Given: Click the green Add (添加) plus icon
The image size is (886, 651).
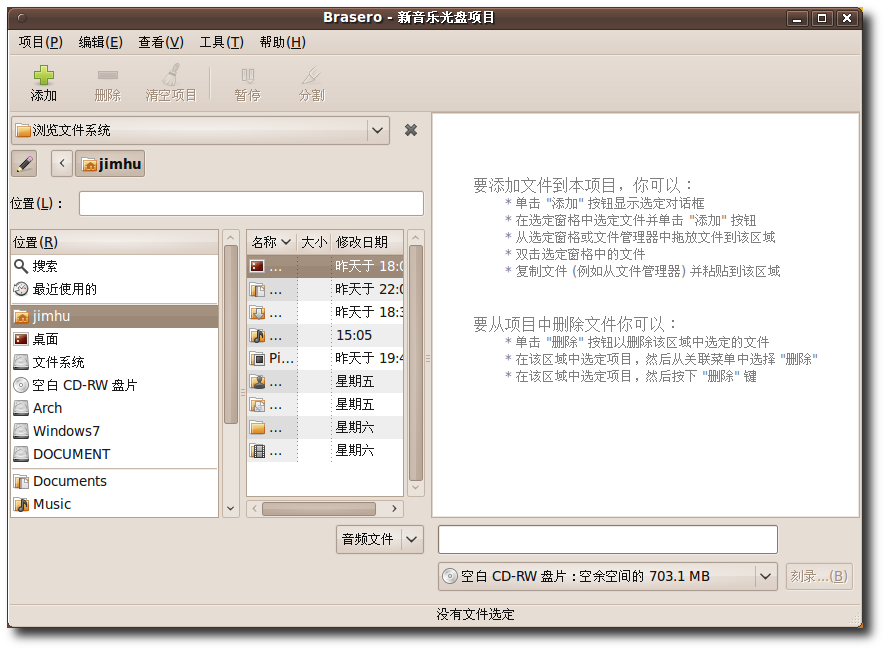Looking at the screenshot, I should (44, 75).
